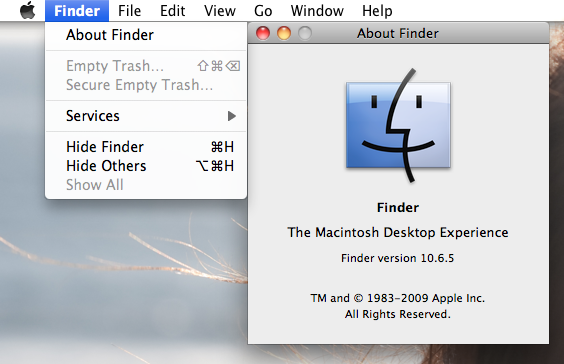Open the Go menu
Viewport: 564px width, 364px height.
click(x=263, y=11)
